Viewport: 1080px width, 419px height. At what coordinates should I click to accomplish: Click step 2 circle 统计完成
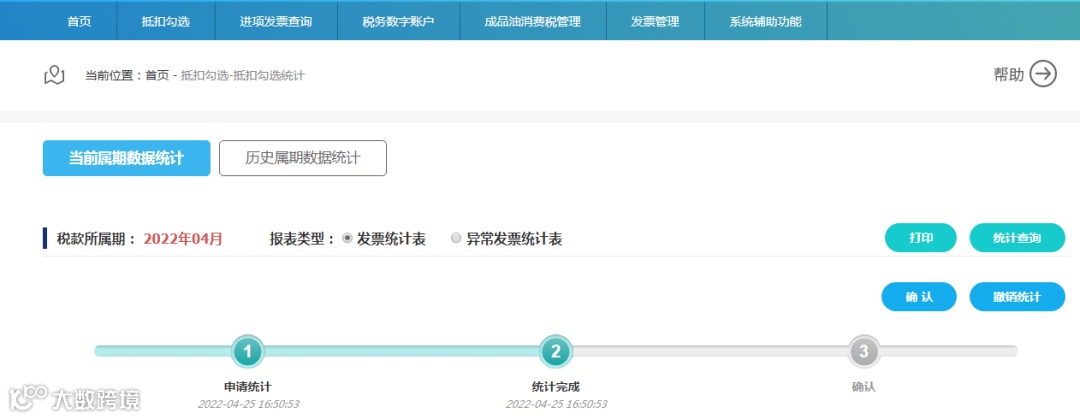pyautogui.click(x=556, y=351)
